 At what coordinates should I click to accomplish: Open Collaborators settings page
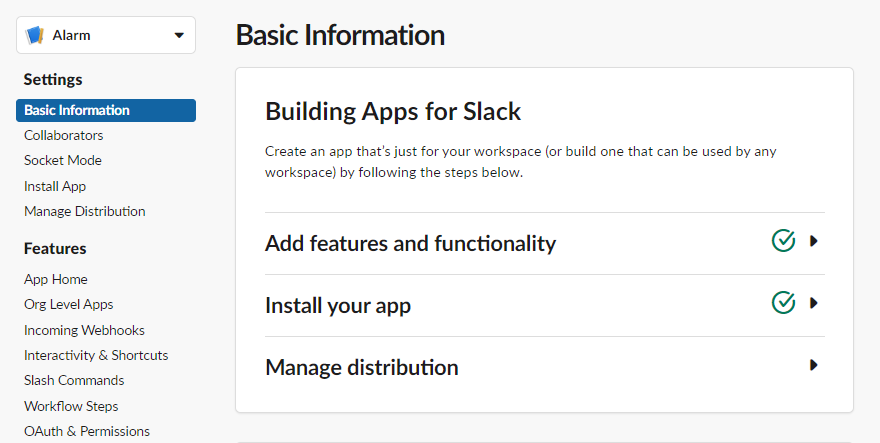coord(63,135)
